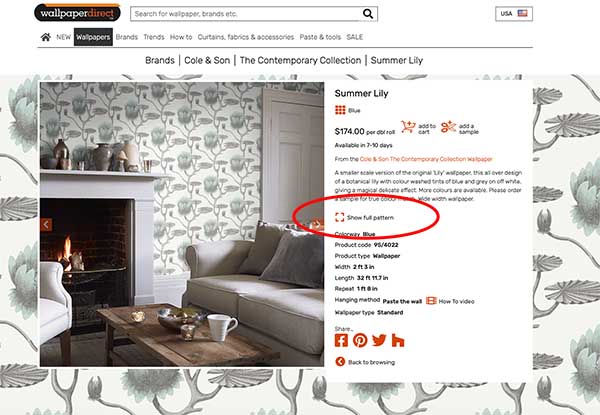The image size is (600, 415).
Task: Select the Blue colourway swatch grid
Action: tap(340, 110)
